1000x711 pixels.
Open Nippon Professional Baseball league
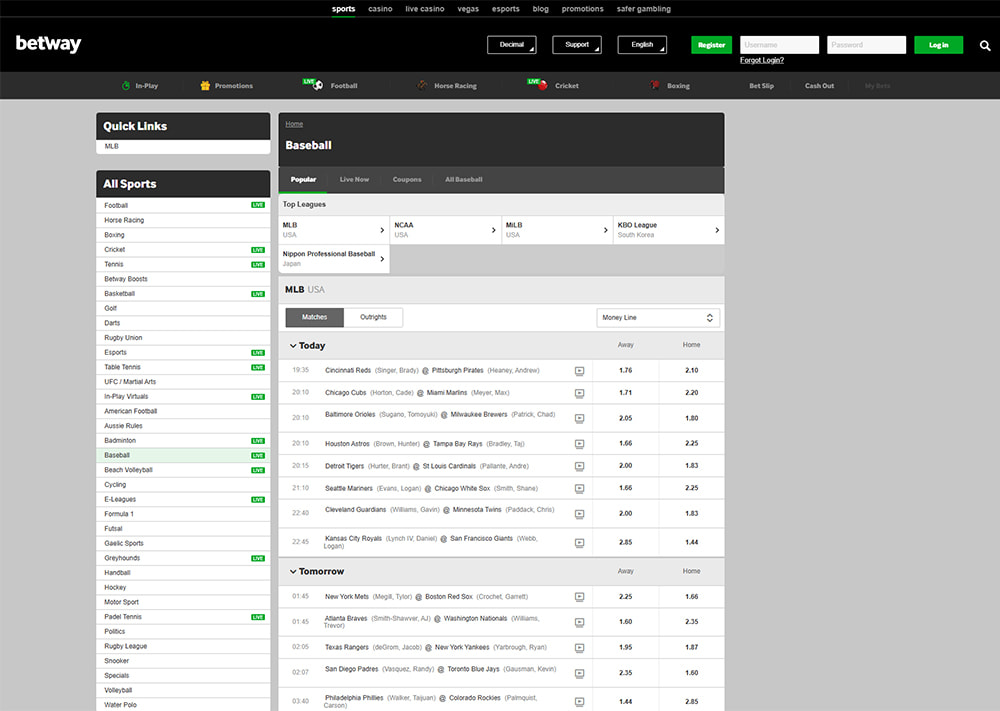click(x=334, y=259)
